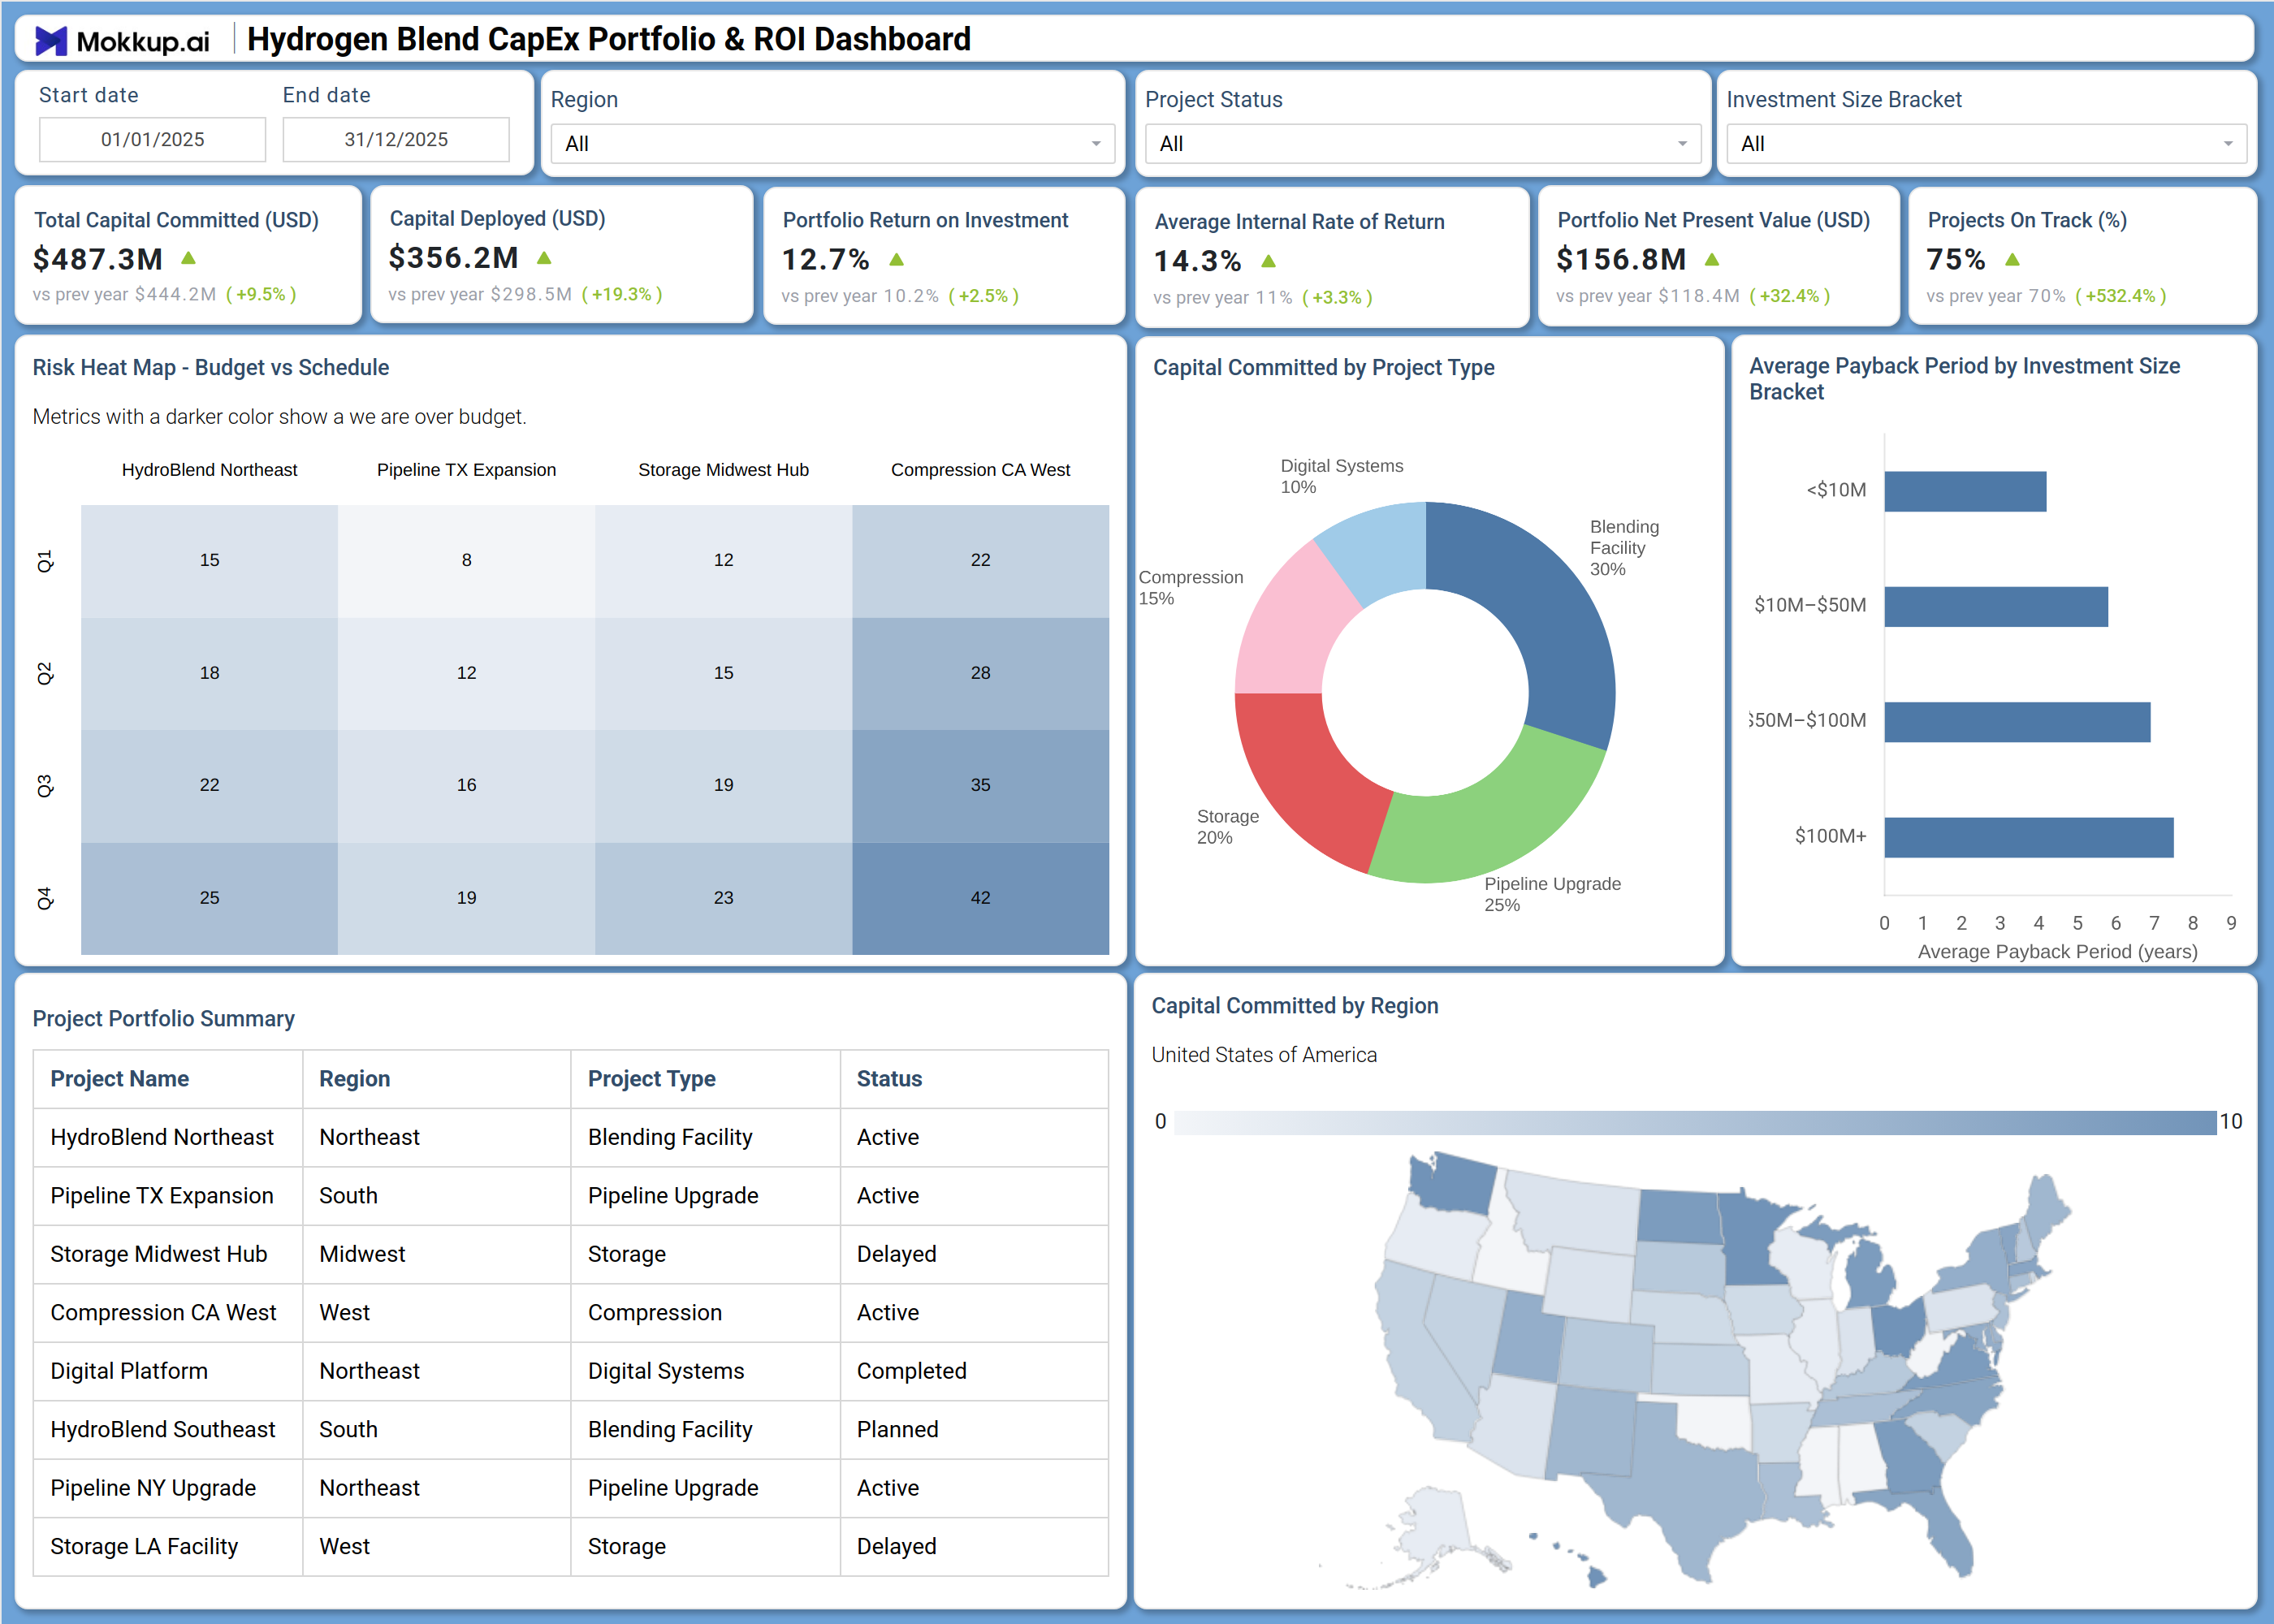Click trend arrow beside 75% Projects On Track
The image size is (2274, 1624).
coord(2013,259)
